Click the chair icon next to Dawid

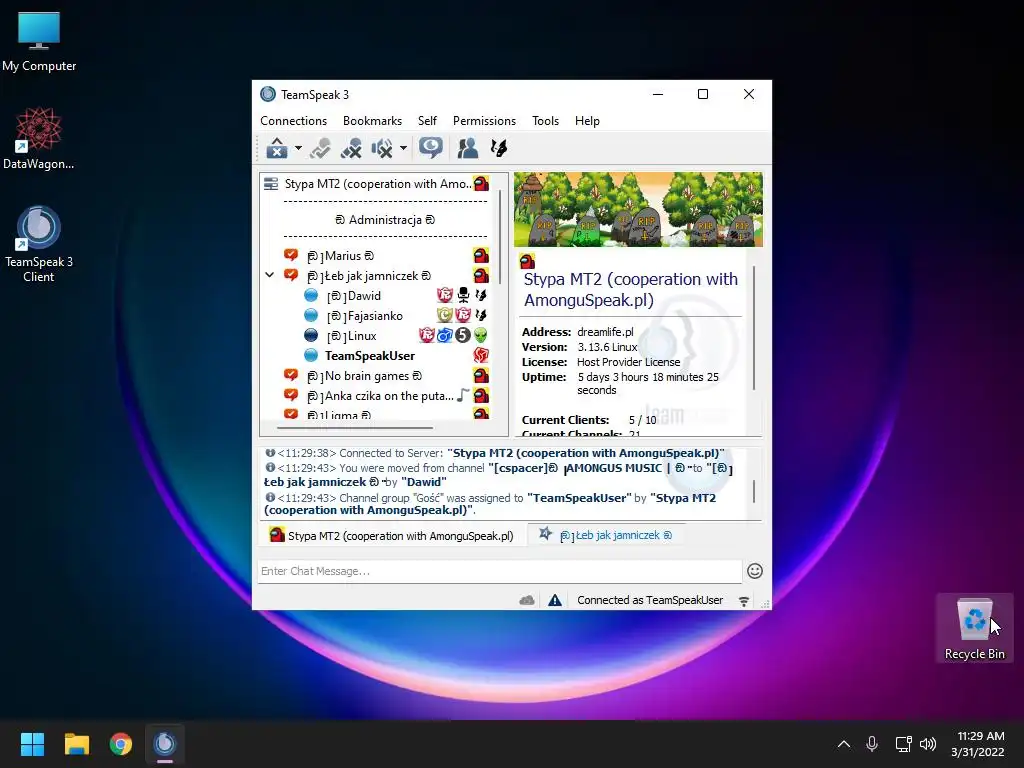[463, 295]
